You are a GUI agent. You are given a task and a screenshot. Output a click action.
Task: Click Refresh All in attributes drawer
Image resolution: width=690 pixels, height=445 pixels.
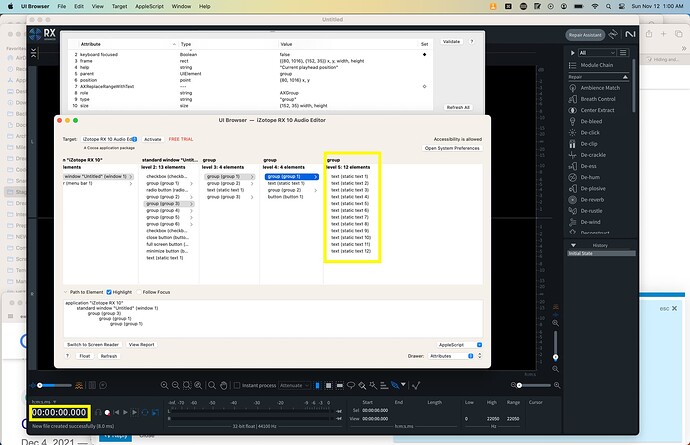458,107
